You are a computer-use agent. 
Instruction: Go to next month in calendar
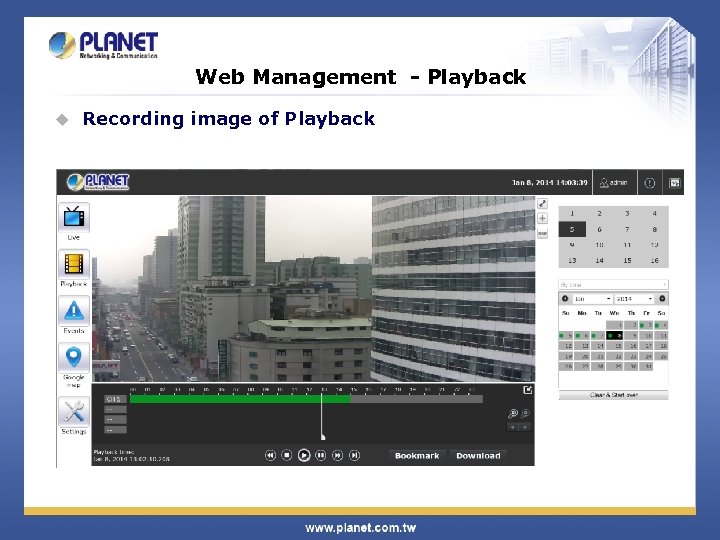(x=662, y=298)
